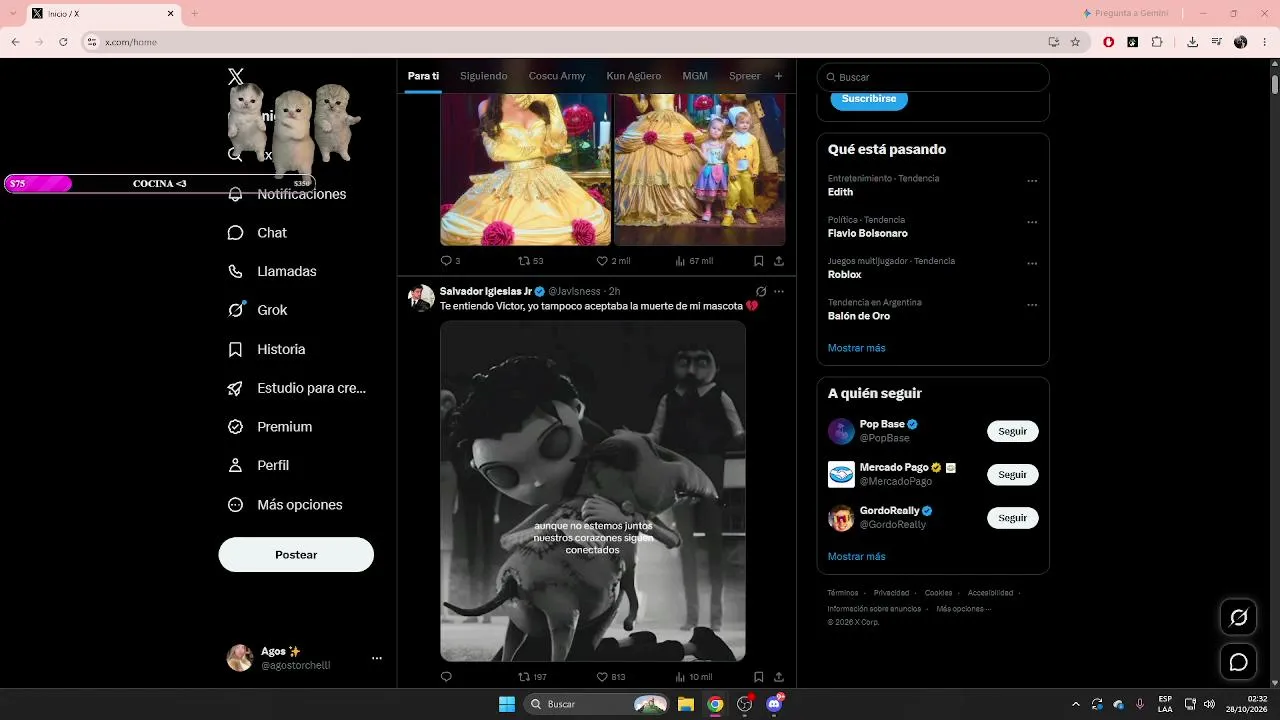This screenshot has width=1280, height=720.
Task: Switch to the Coscu Army tab
Action: (557, 76)
